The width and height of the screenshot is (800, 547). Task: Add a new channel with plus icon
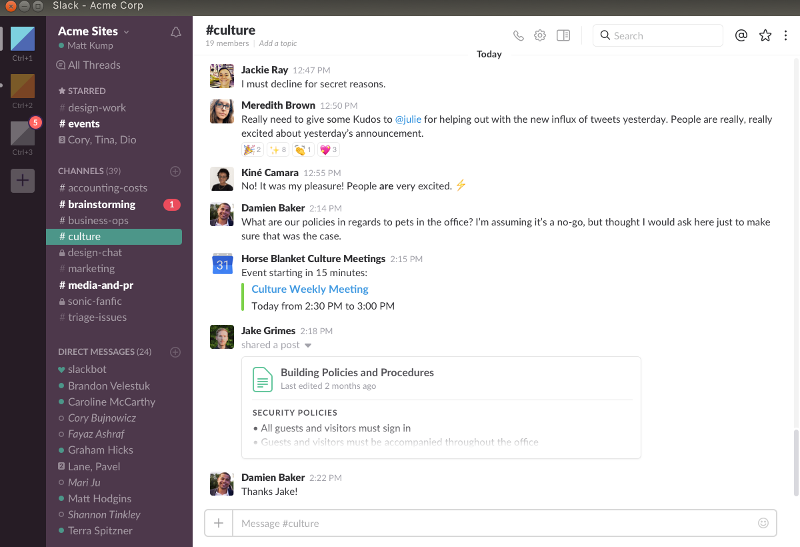pyautogui.click(x=176, y=171)
